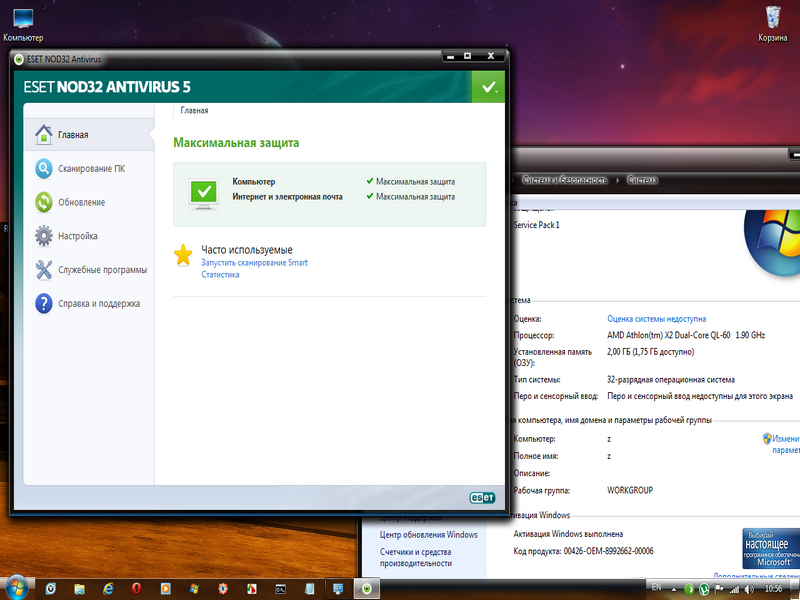Image resolution: width=800 pixels, height=600 pixels.
Task: Click the ESET logo at window bottom
Action: (482, 497)
